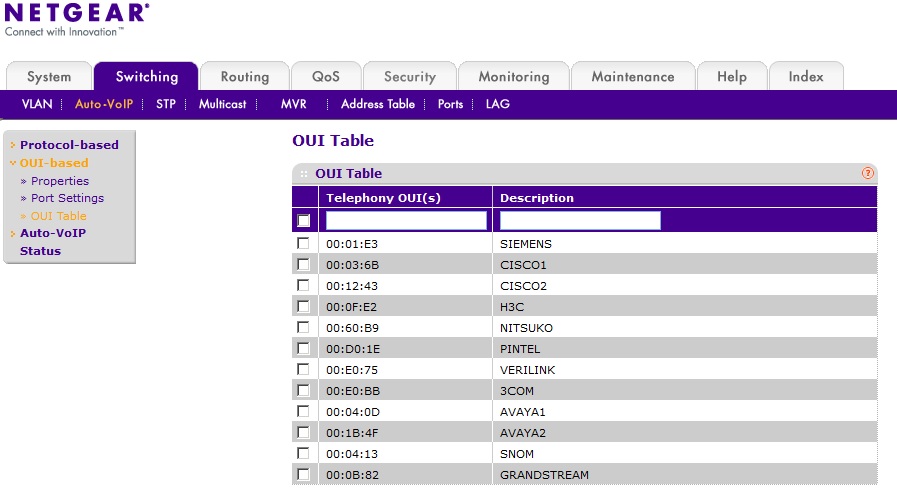Go to the Maintenance tab
This screenshot has width=897, height=496.
click(633, 77)
